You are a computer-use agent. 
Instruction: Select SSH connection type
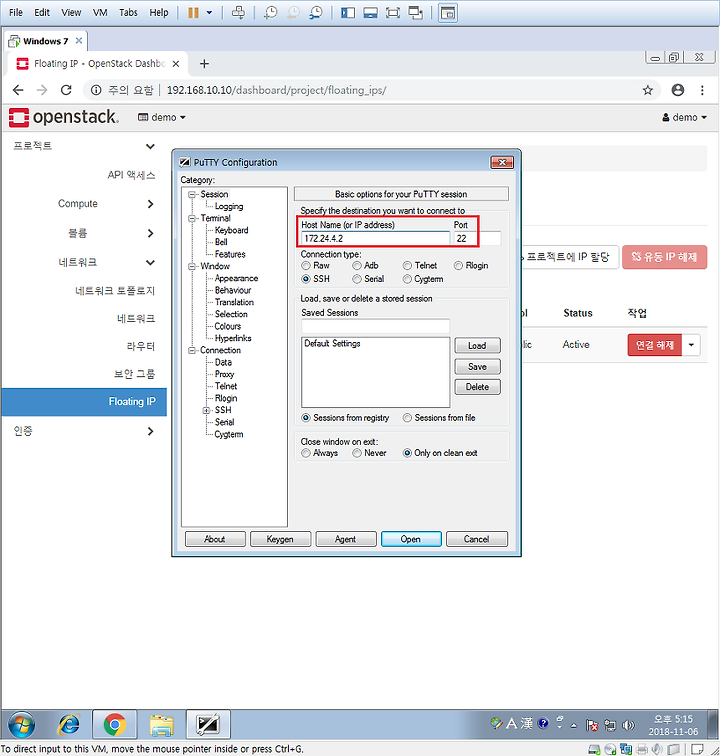316,279
